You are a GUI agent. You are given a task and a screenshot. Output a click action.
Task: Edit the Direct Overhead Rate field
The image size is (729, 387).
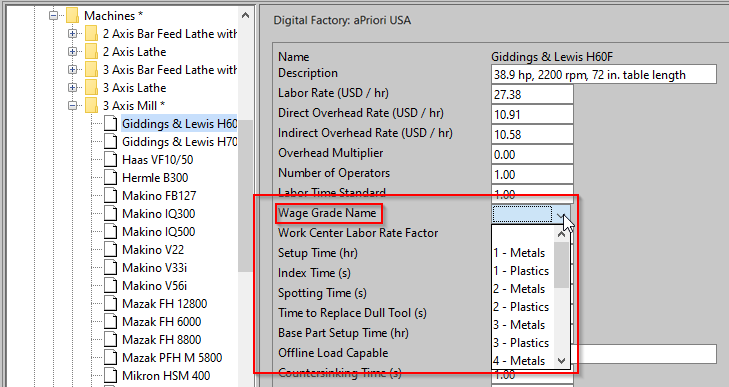click(x=532, y=114)
